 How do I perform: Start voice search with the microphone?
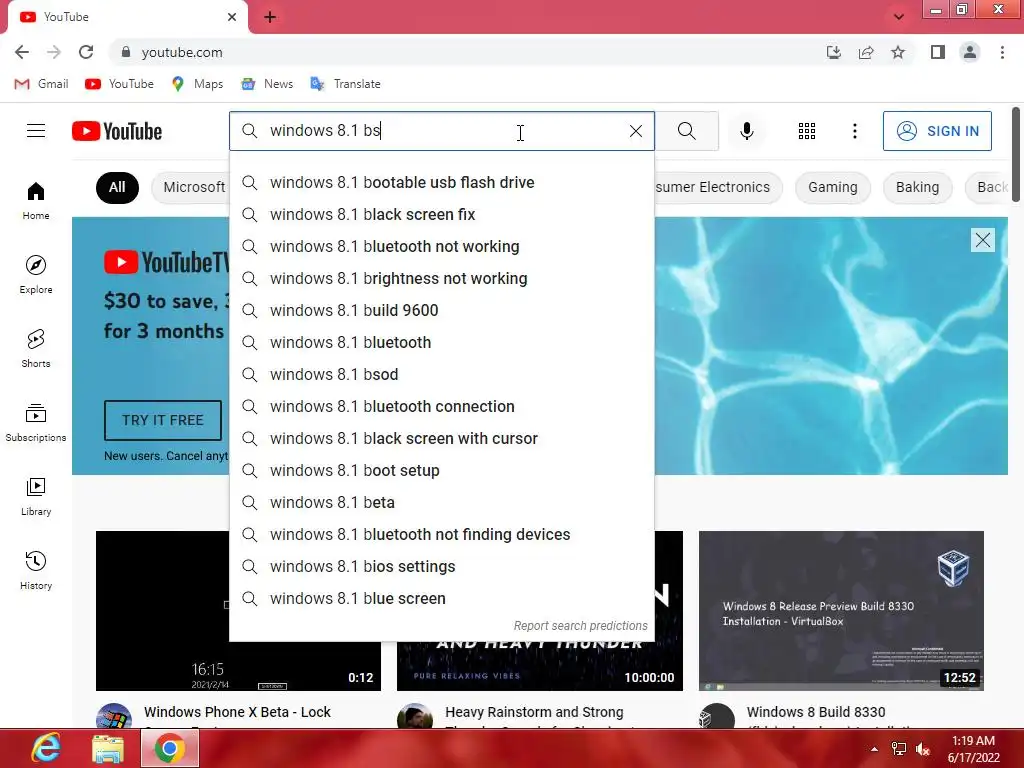(746, 131)
